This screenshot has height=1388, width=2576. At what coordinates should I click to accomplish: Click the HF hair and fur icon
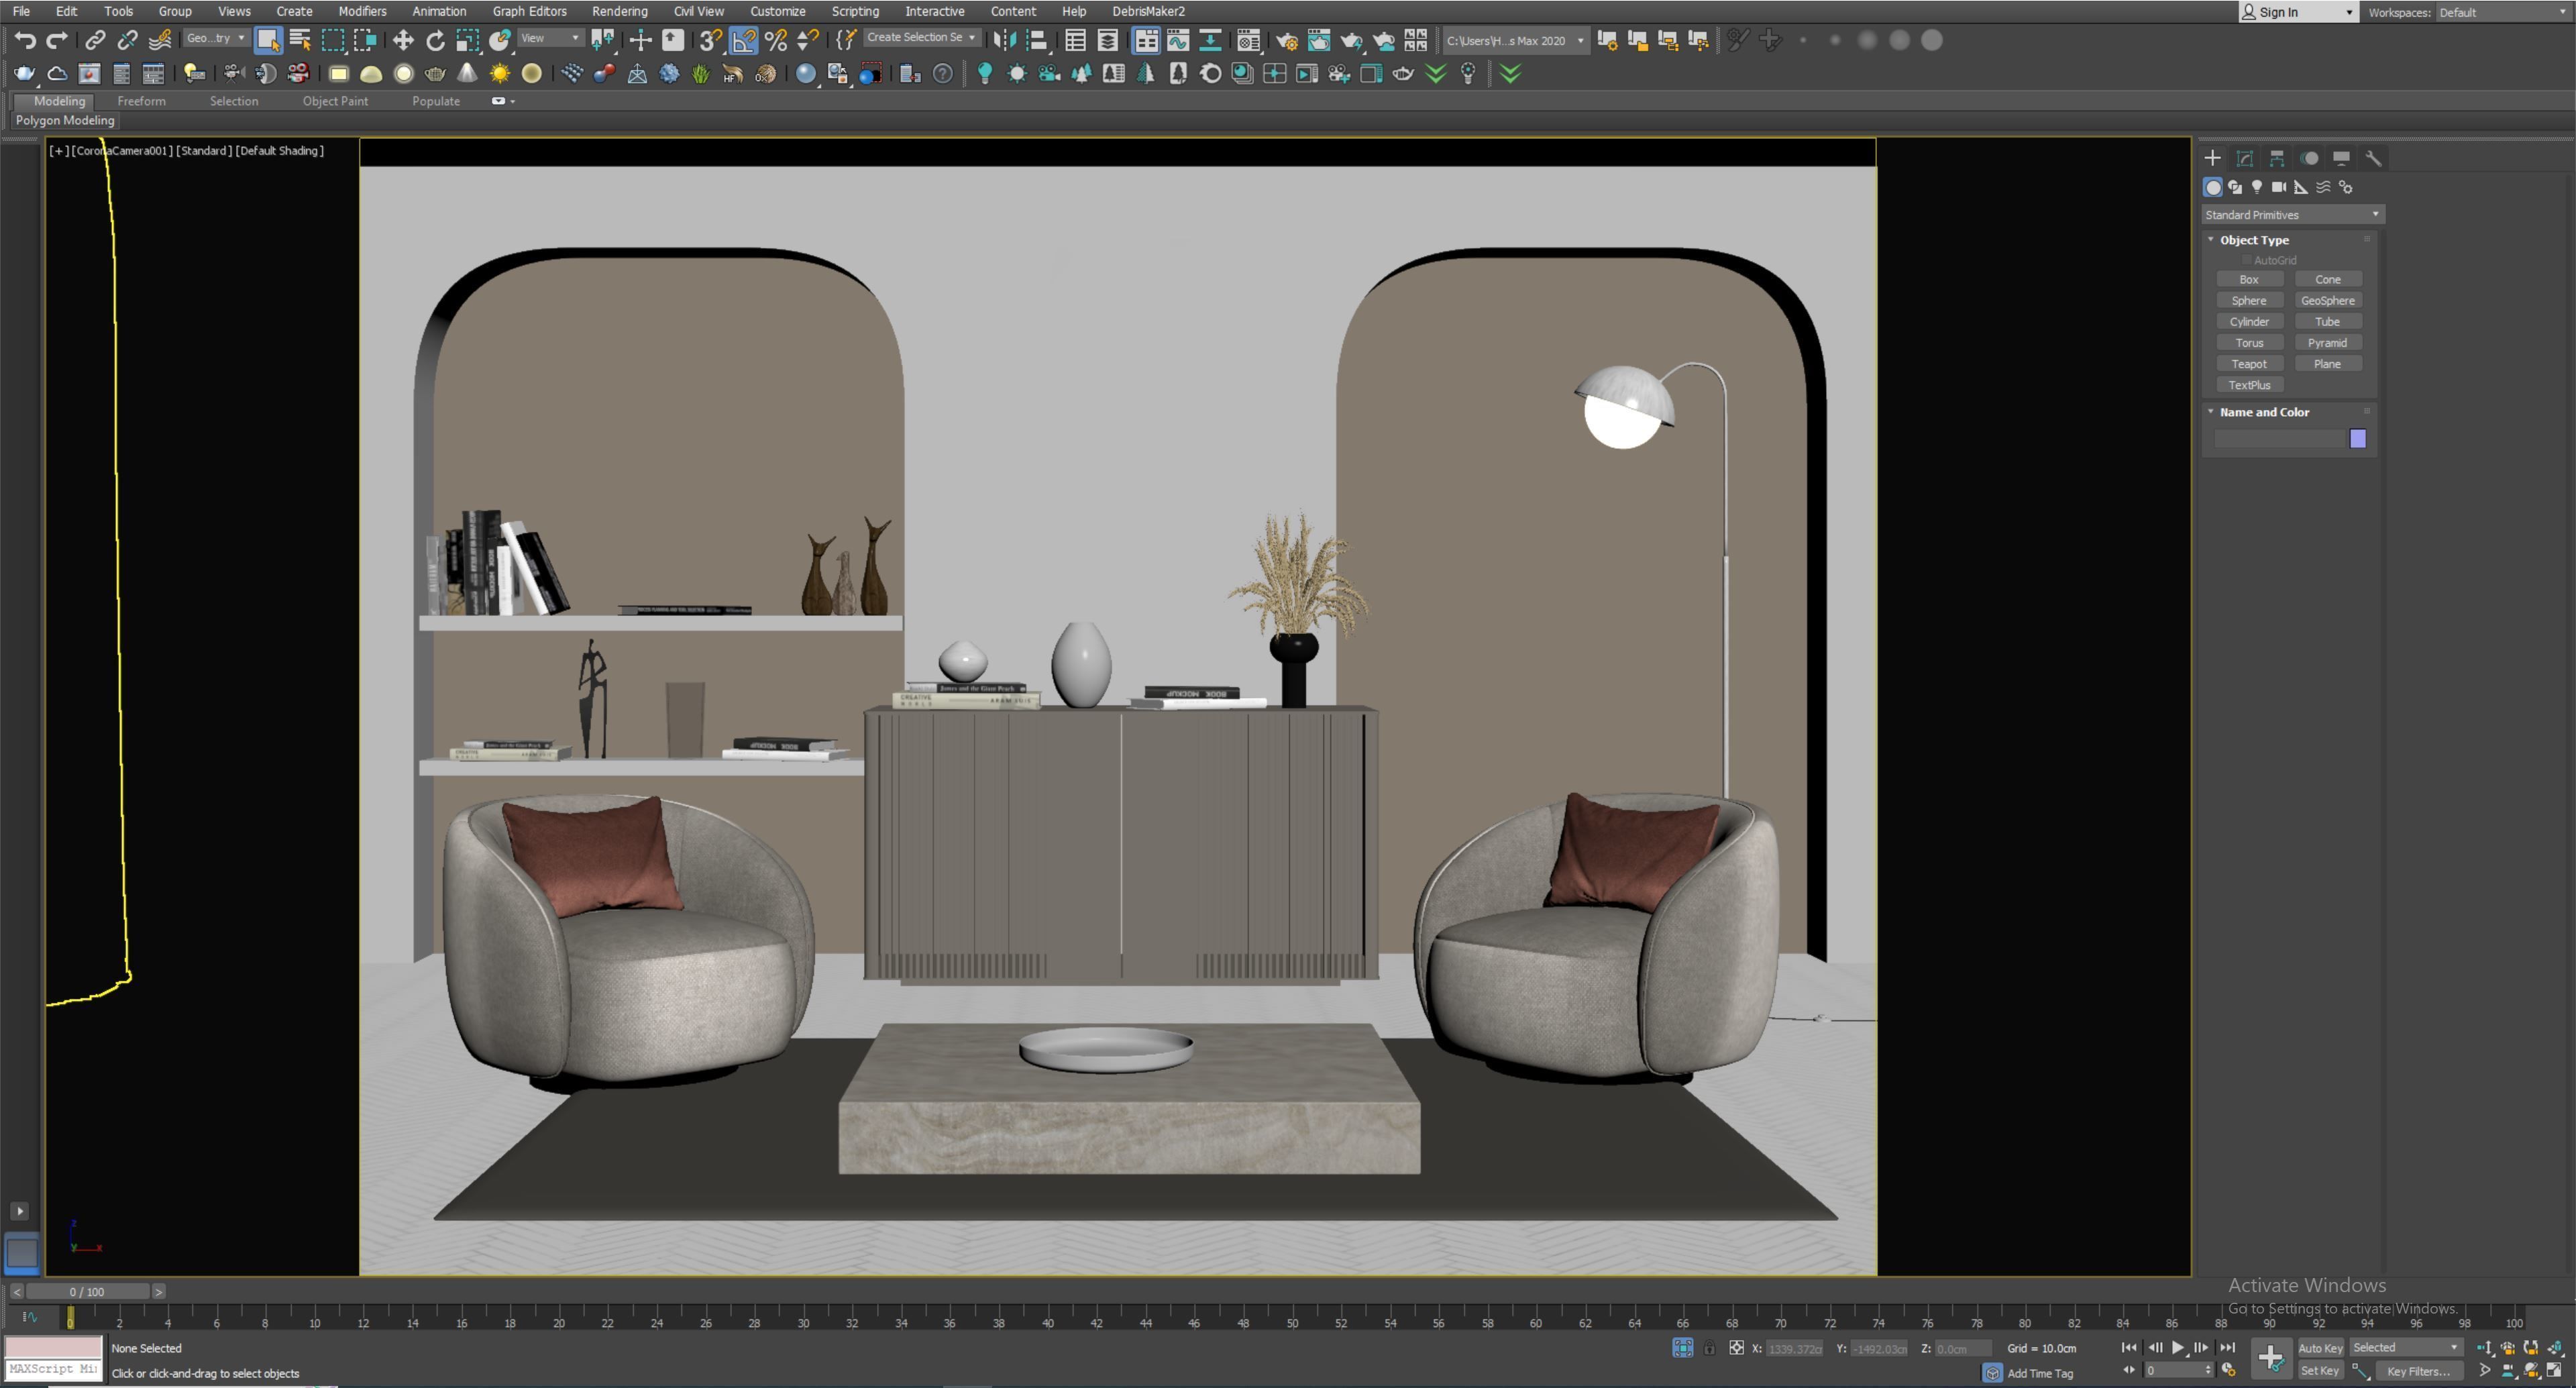click(x=733, y=73)
